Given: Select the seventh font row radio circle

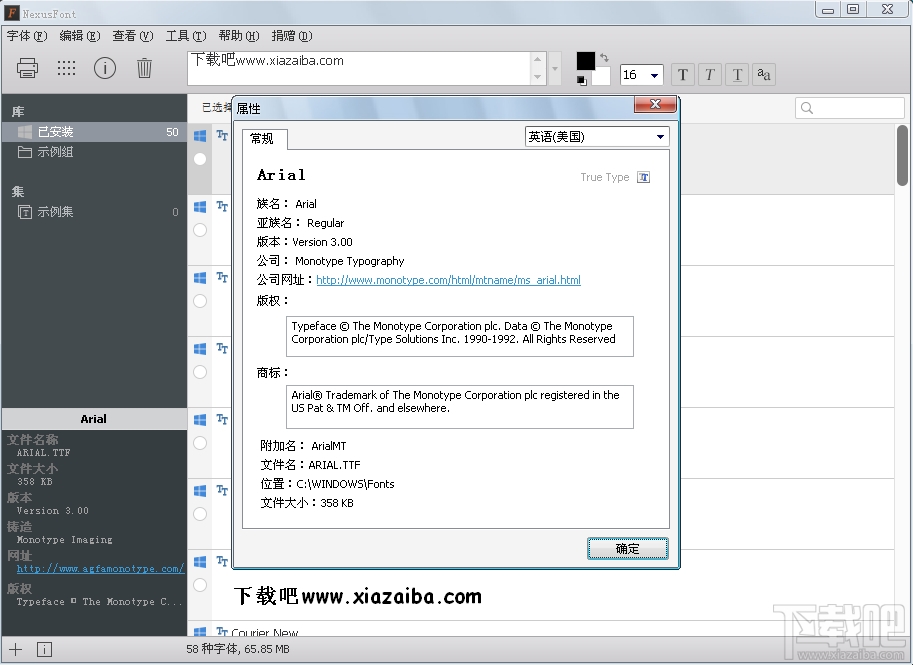Looking at the screenshot, I should 200,585.
